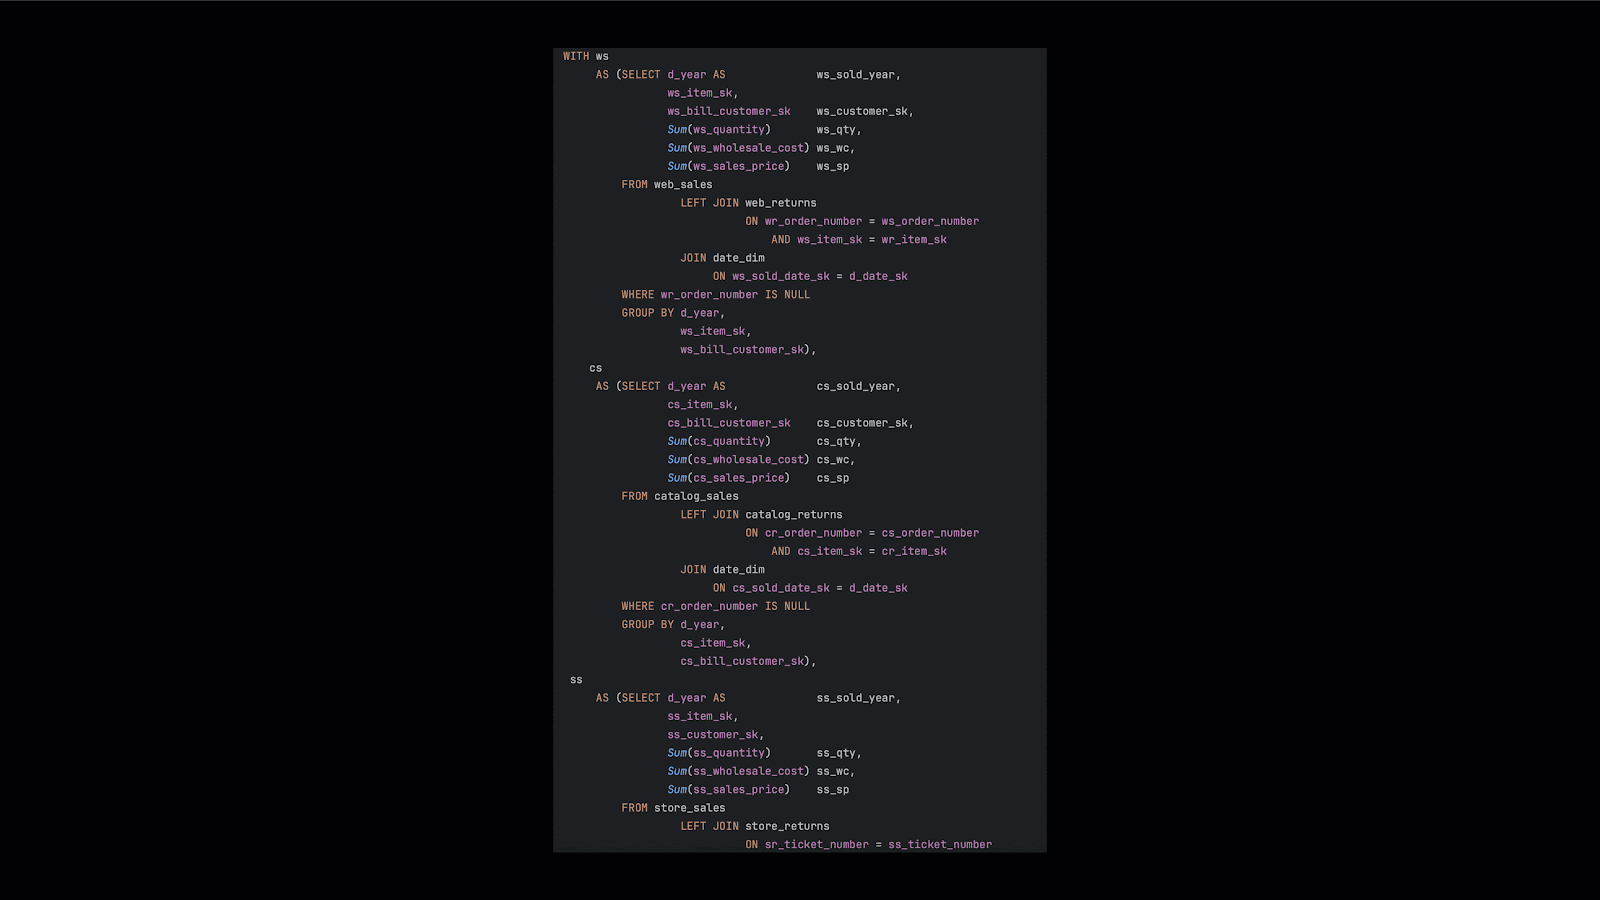Select the alias 'ss_qty,'
Viewport: 1600px width, 900px height.
(838, 753)
